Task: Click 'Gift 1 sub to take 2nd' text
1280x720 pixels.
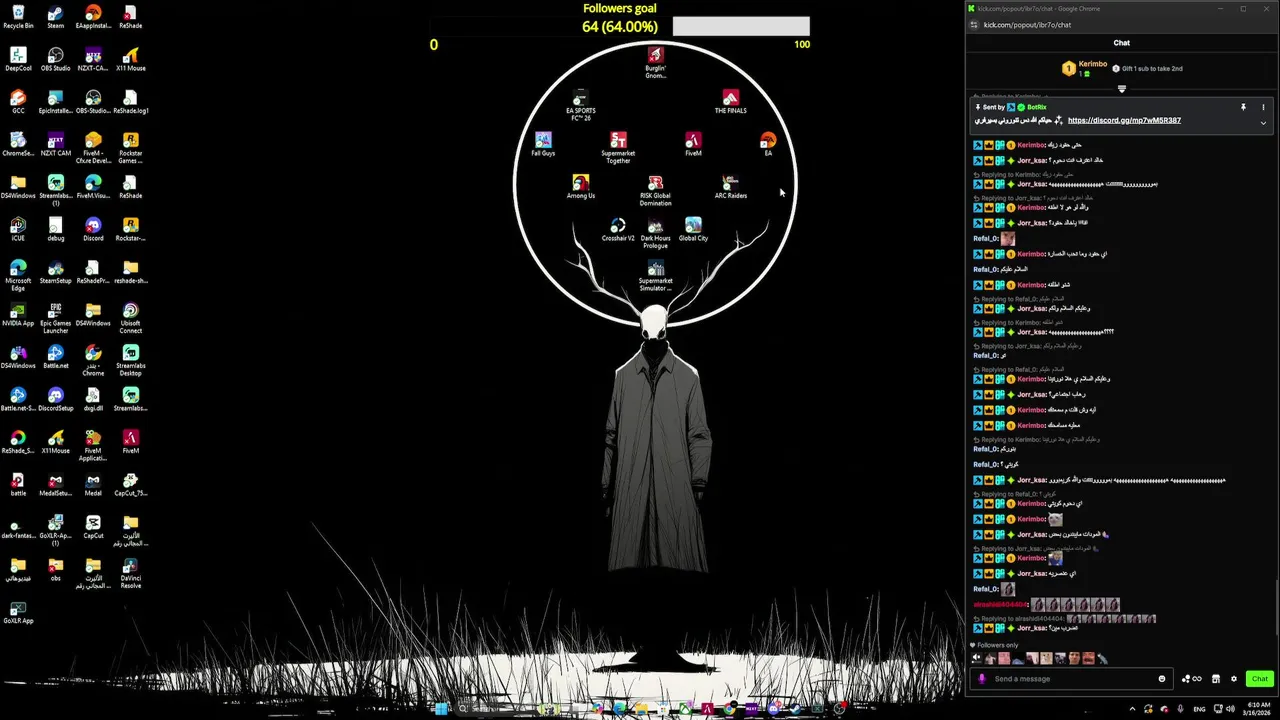Action: tap(1152, 69)
